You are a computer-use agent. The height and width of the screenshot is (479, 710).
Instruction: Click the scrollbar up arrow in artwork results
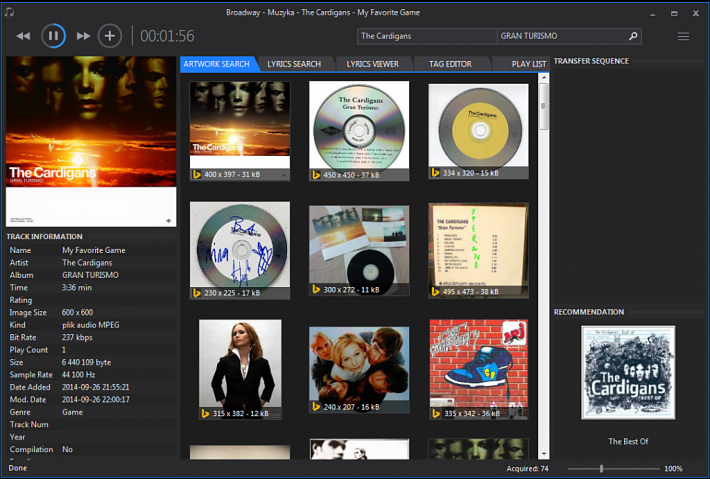544,78
